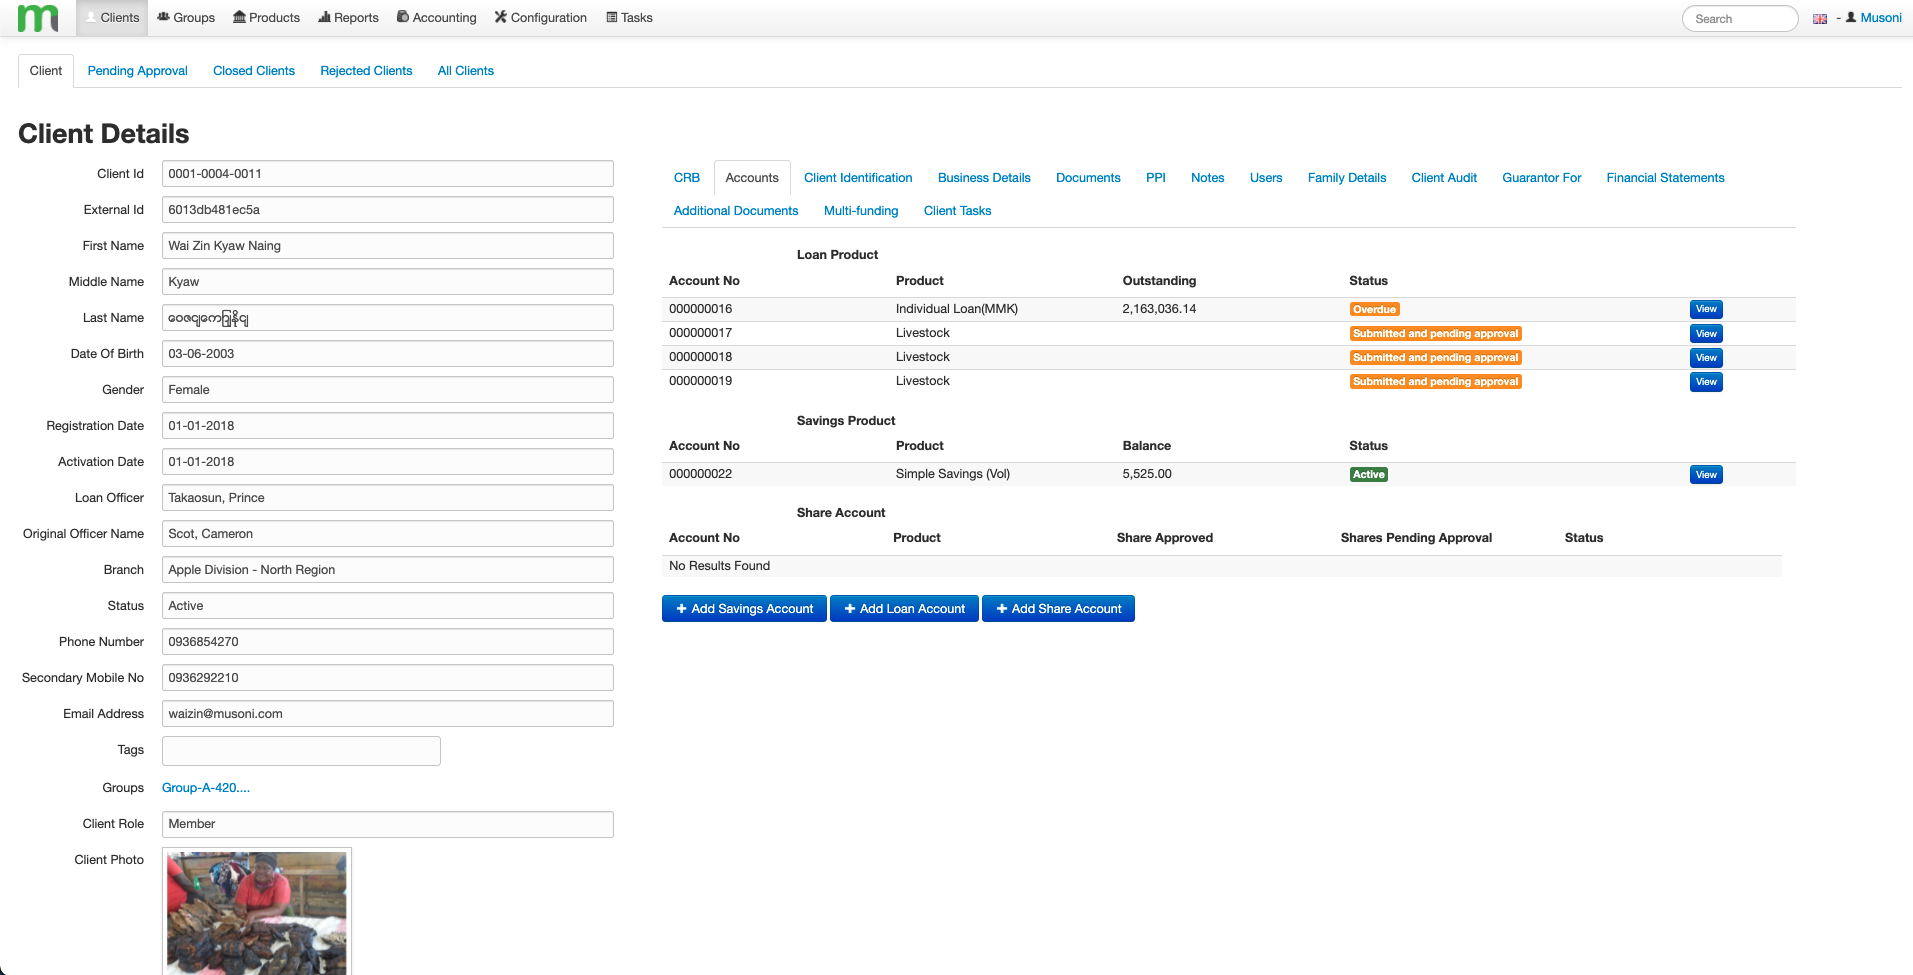Open Tasks via the list icon
The image size is (1913, 975).
pyautogui.click(x=612, y=17)
